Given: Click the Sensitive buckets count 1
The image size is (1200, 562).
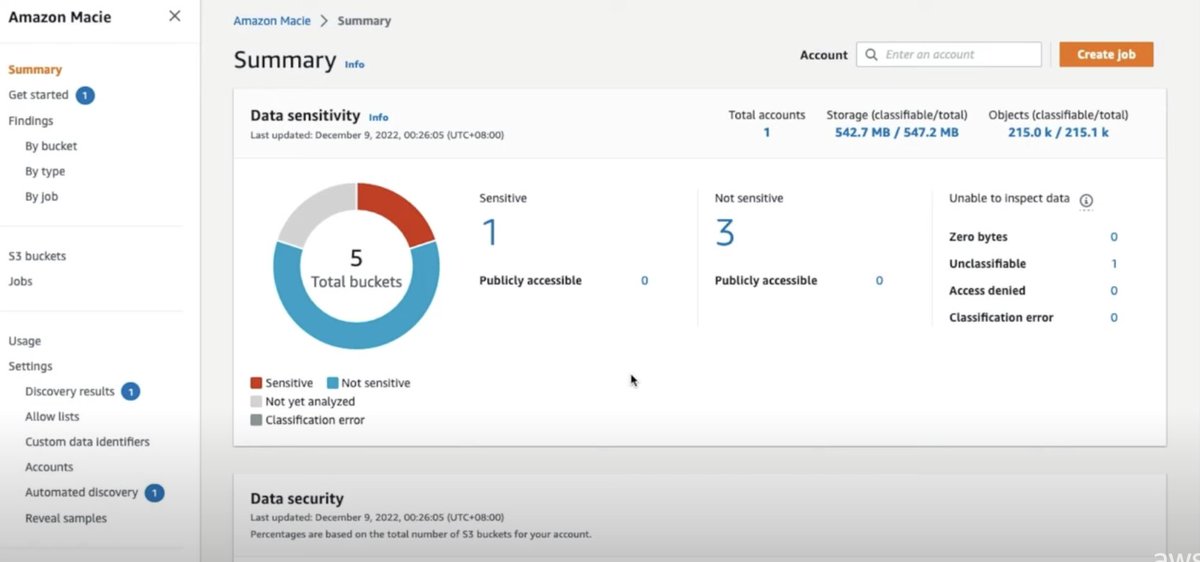Looking at the screenshot, I should point(490,234).
